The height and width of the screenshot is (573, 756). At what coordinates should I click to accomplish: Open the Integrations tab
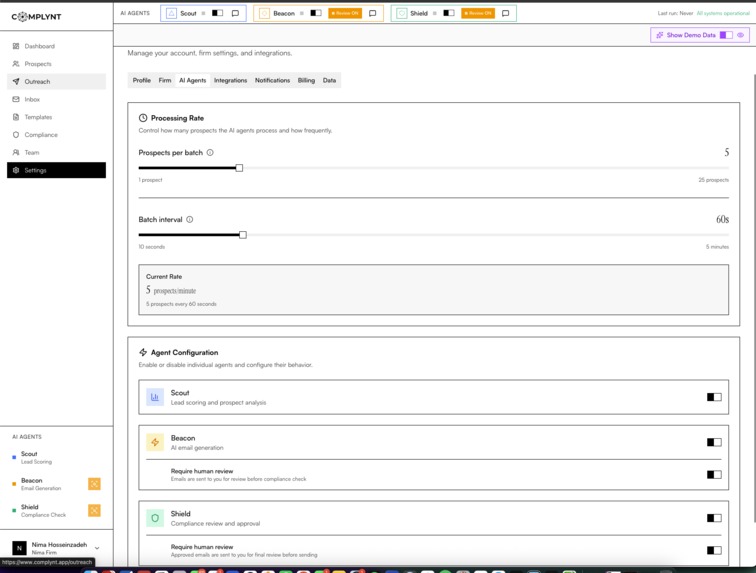click(x=230, y=81)
